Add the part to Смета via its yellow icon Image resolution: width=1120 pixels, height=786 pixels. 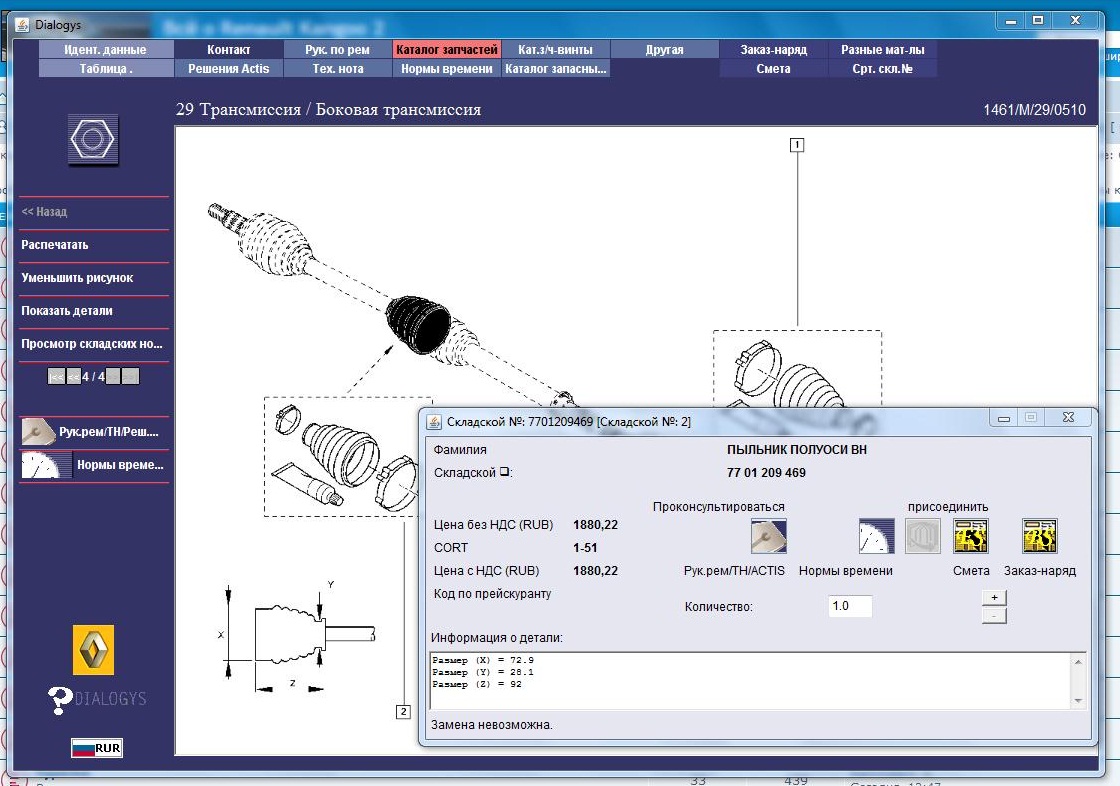pos(971,536)
